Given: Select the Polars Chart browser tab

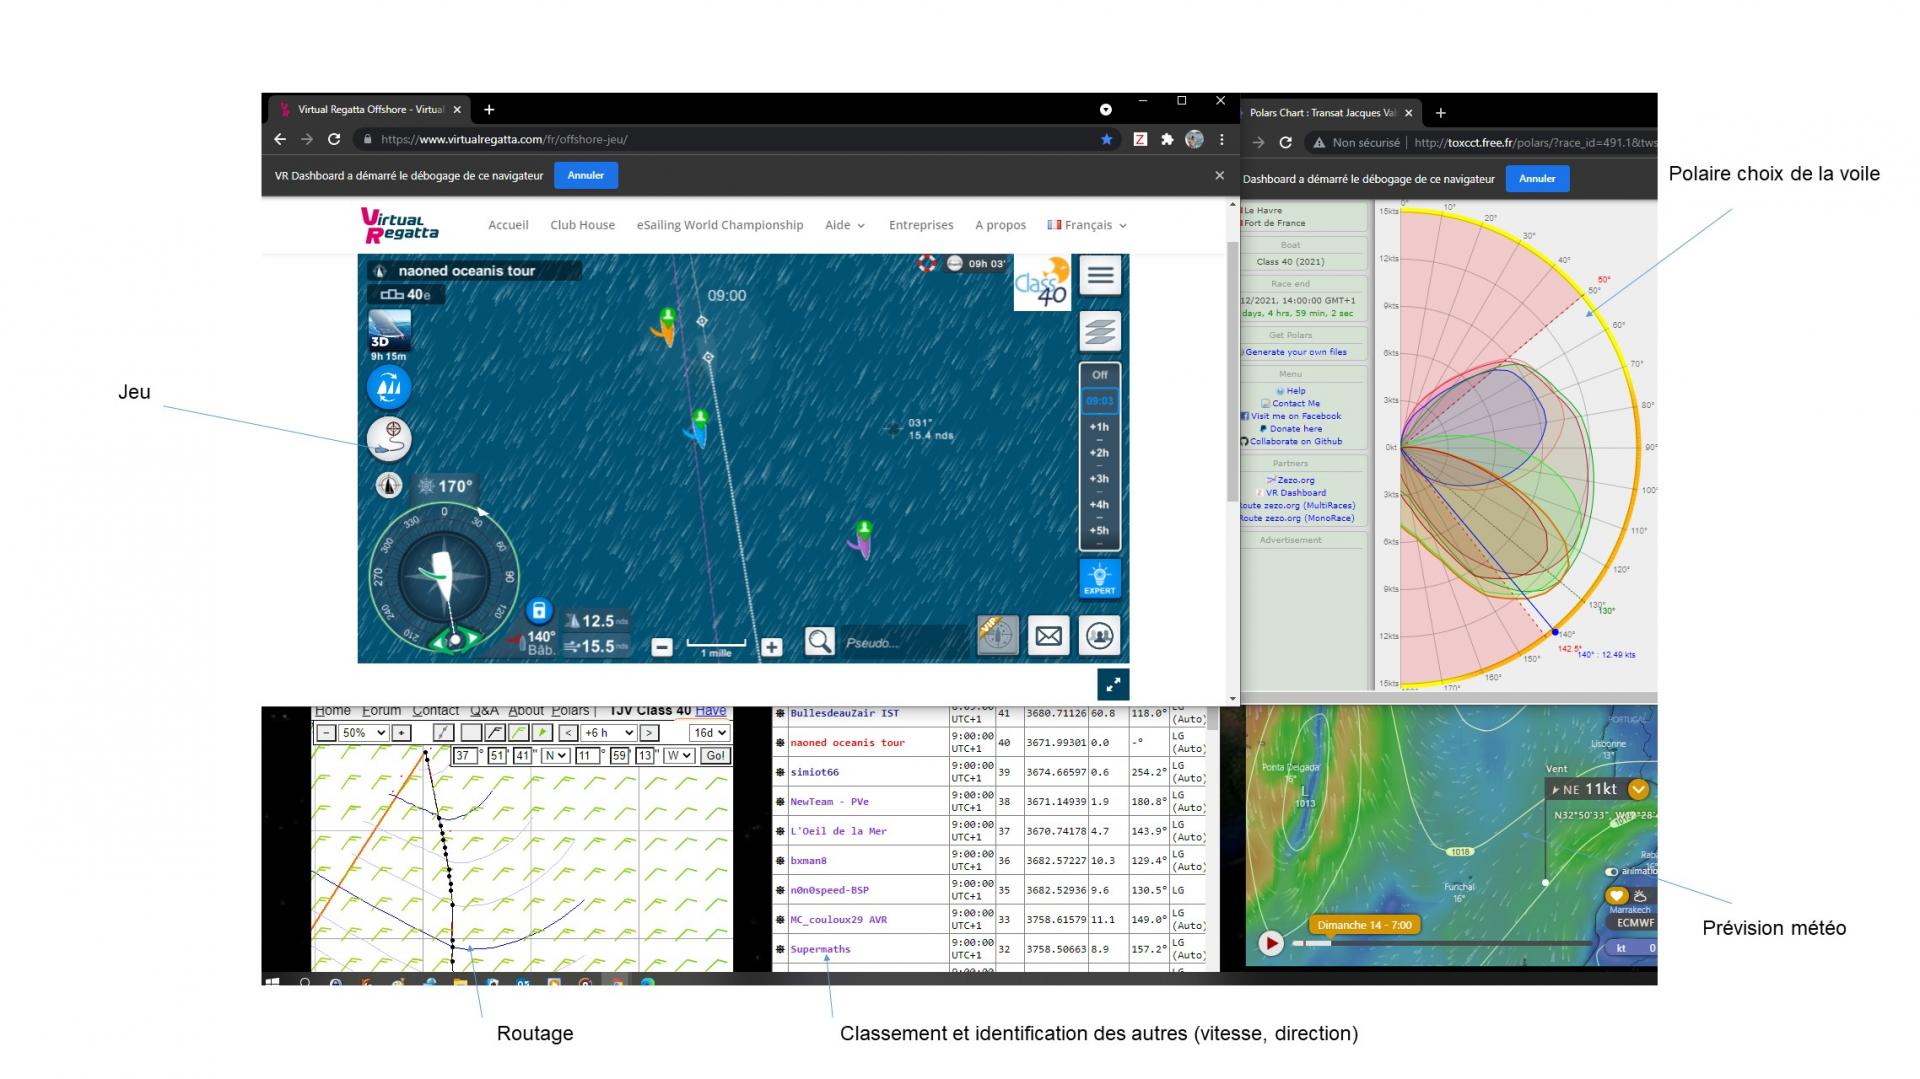Looking at the screenshot, I should [x=1330, y=113].
